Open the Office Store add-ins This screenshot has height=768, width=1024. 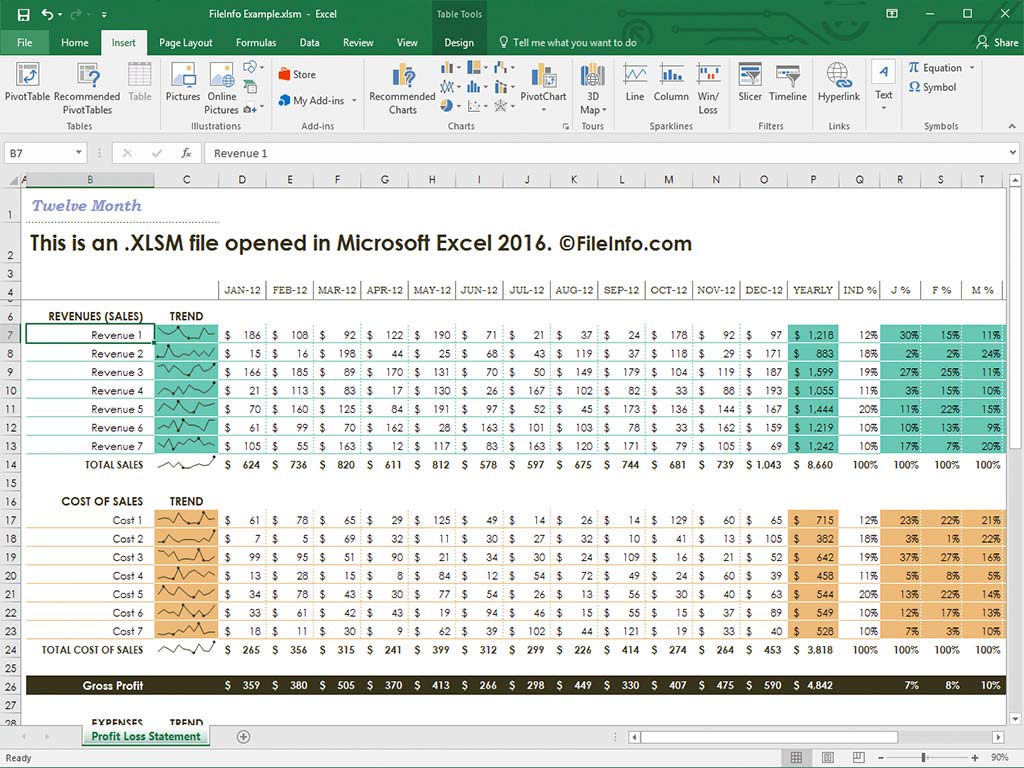[297, 74]
